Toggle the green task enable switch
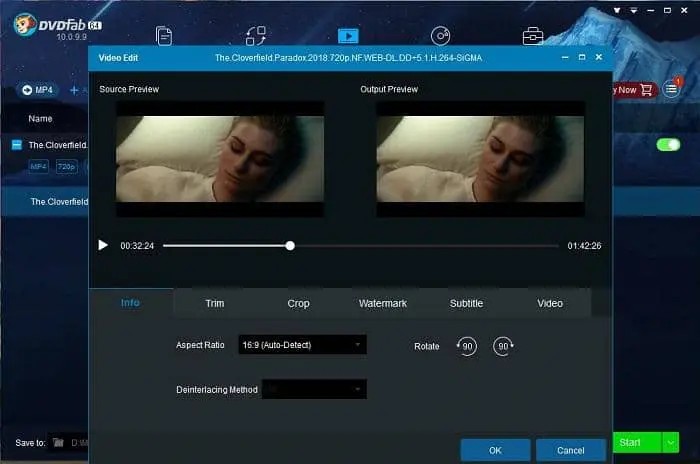700x464 pixels. click(x=668, y=145)
